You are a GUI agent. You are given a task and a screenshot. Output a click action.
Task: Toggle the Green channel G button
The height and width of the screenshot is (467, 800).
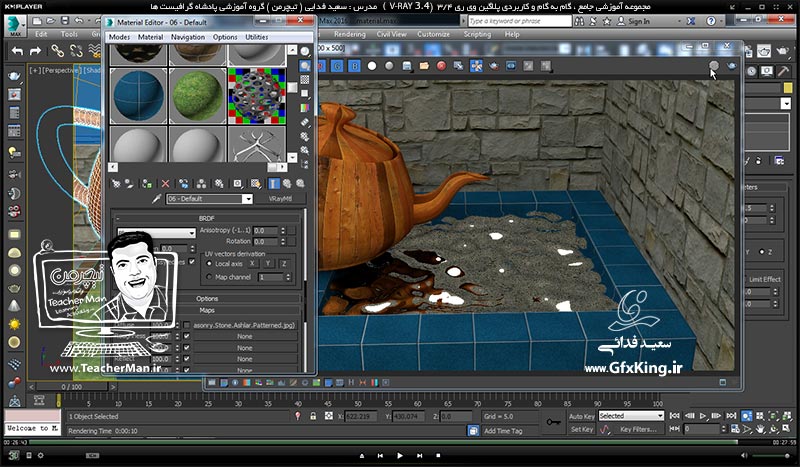[337, 66]
